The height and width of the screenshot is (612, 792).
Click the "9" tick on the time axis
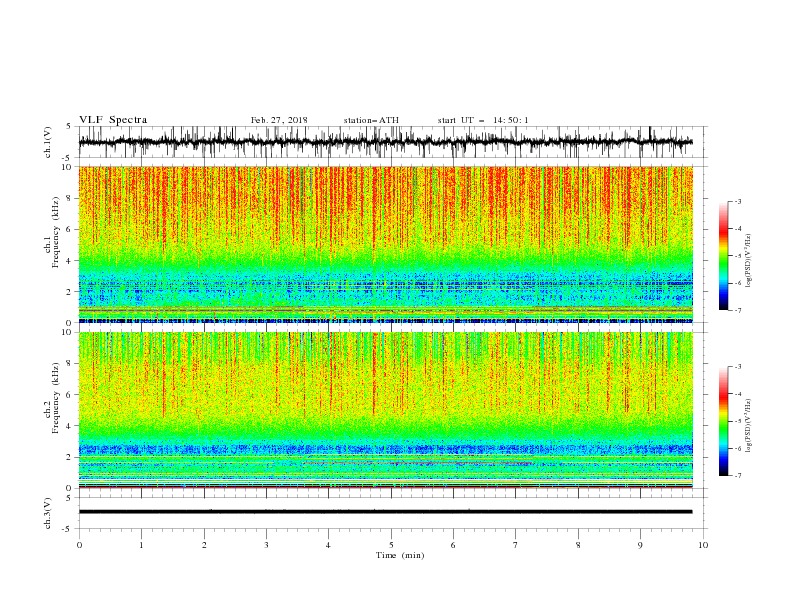coord(640,545)
